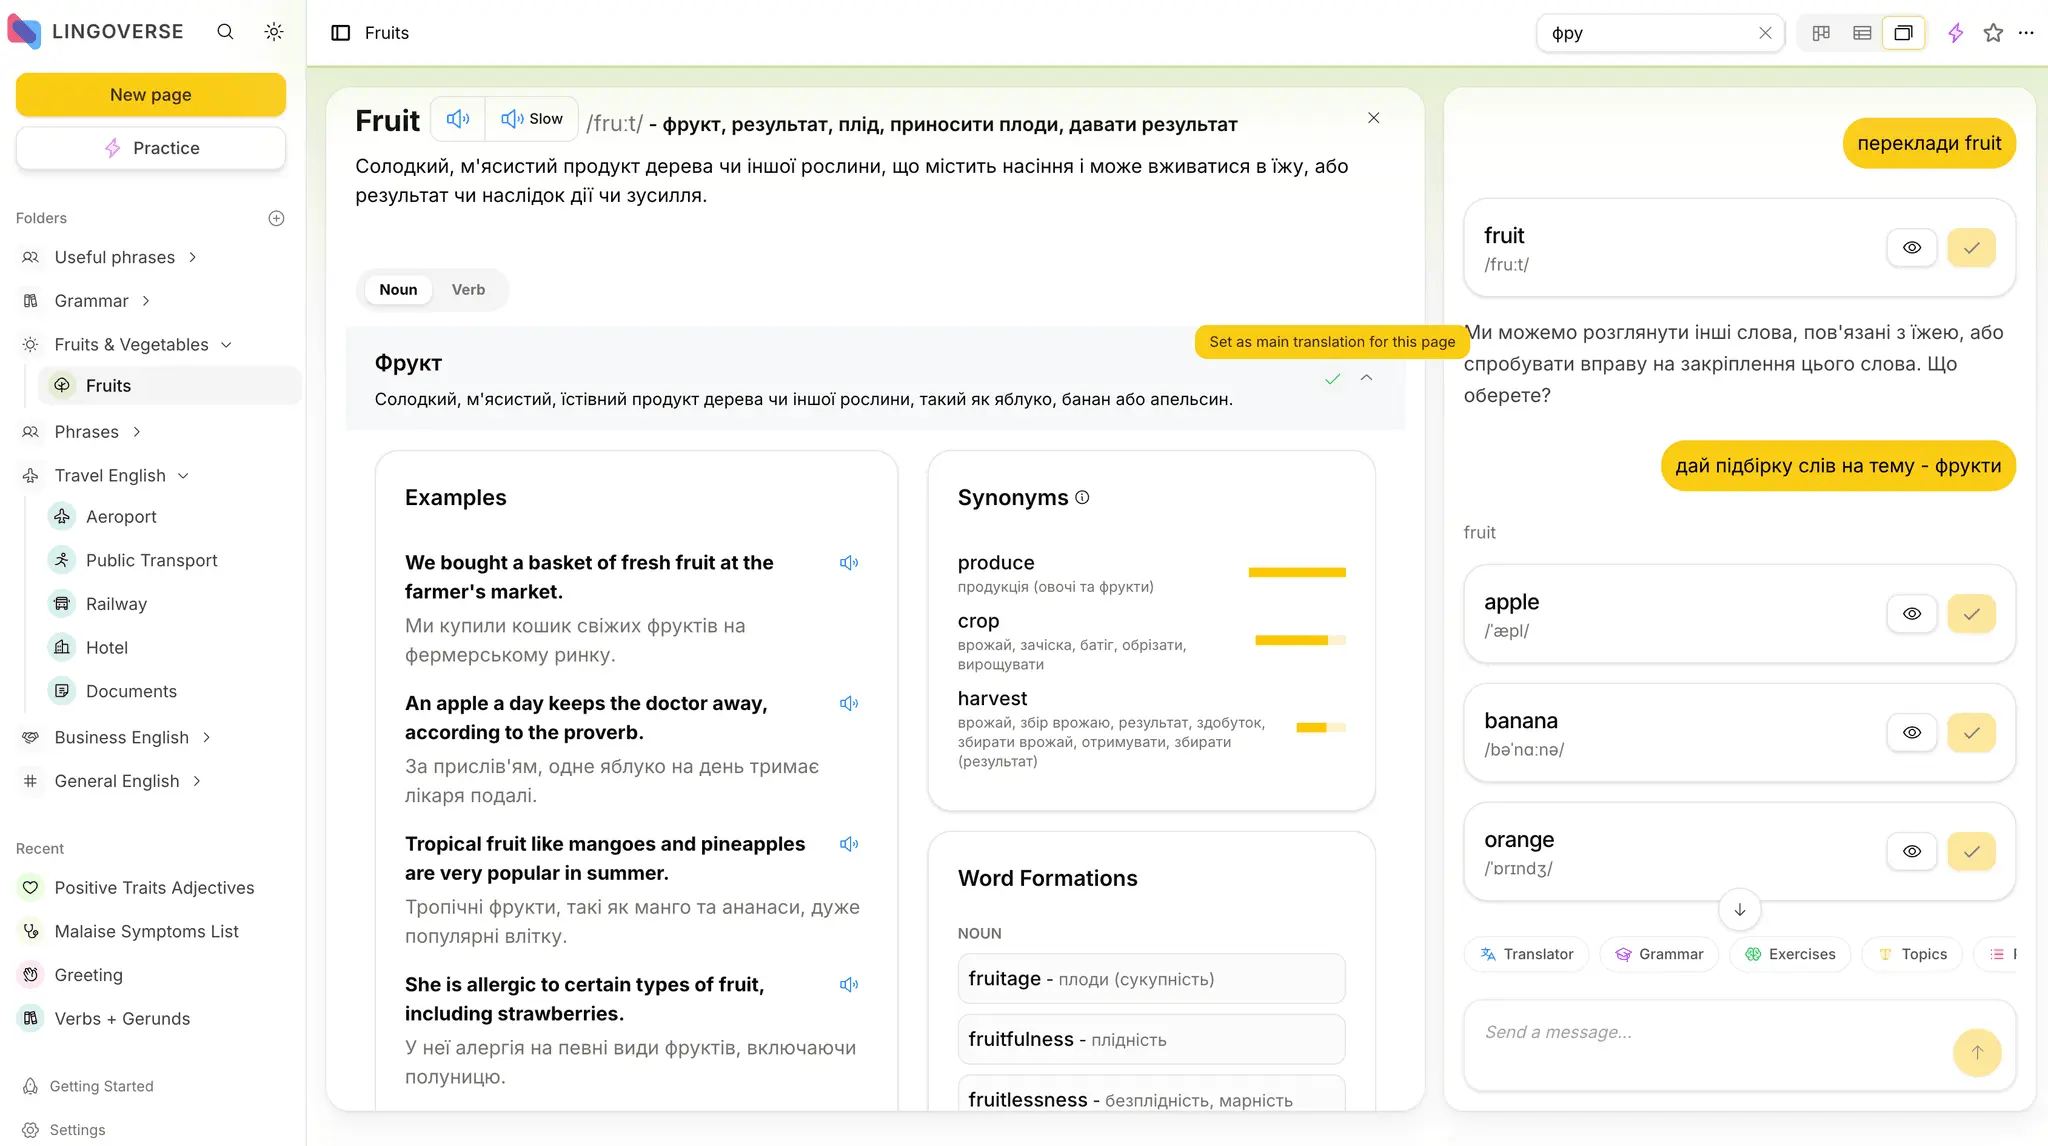2048x1146 pixels.
Task: Expand the Business English folder
Action: pos(206,738)
